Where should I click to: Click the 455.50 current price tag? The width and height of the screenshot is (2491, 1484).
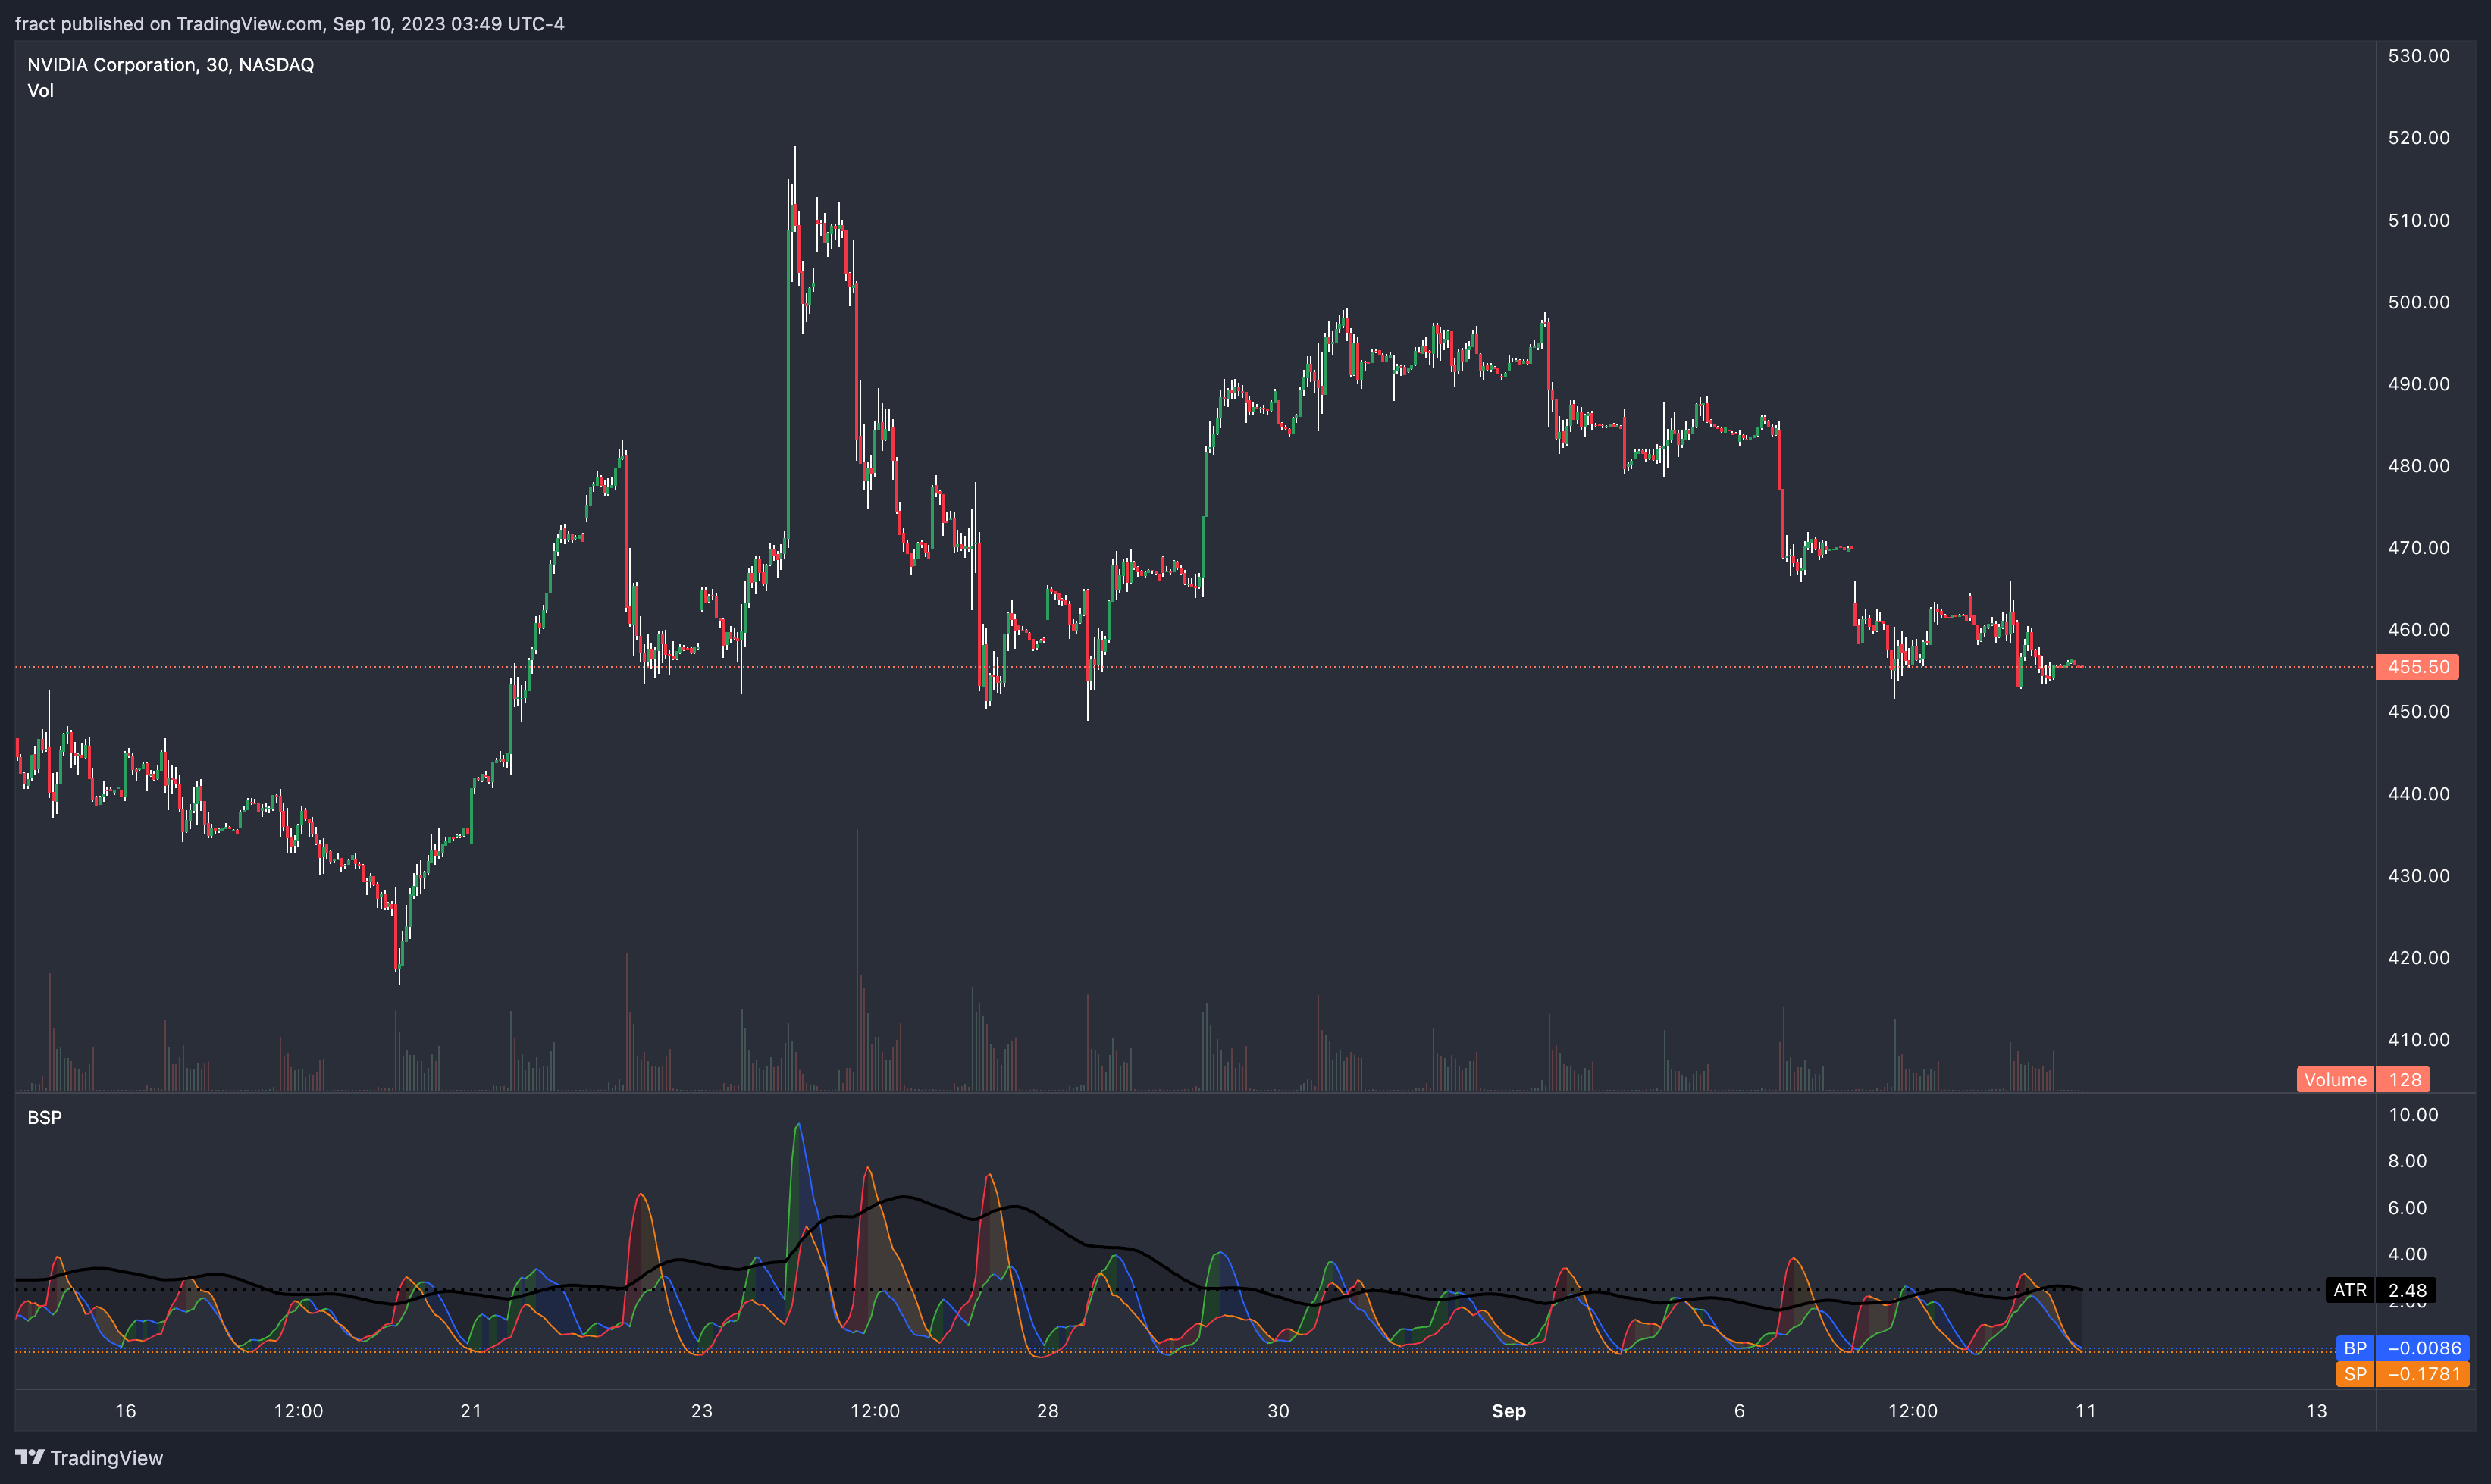(2417, 667)
